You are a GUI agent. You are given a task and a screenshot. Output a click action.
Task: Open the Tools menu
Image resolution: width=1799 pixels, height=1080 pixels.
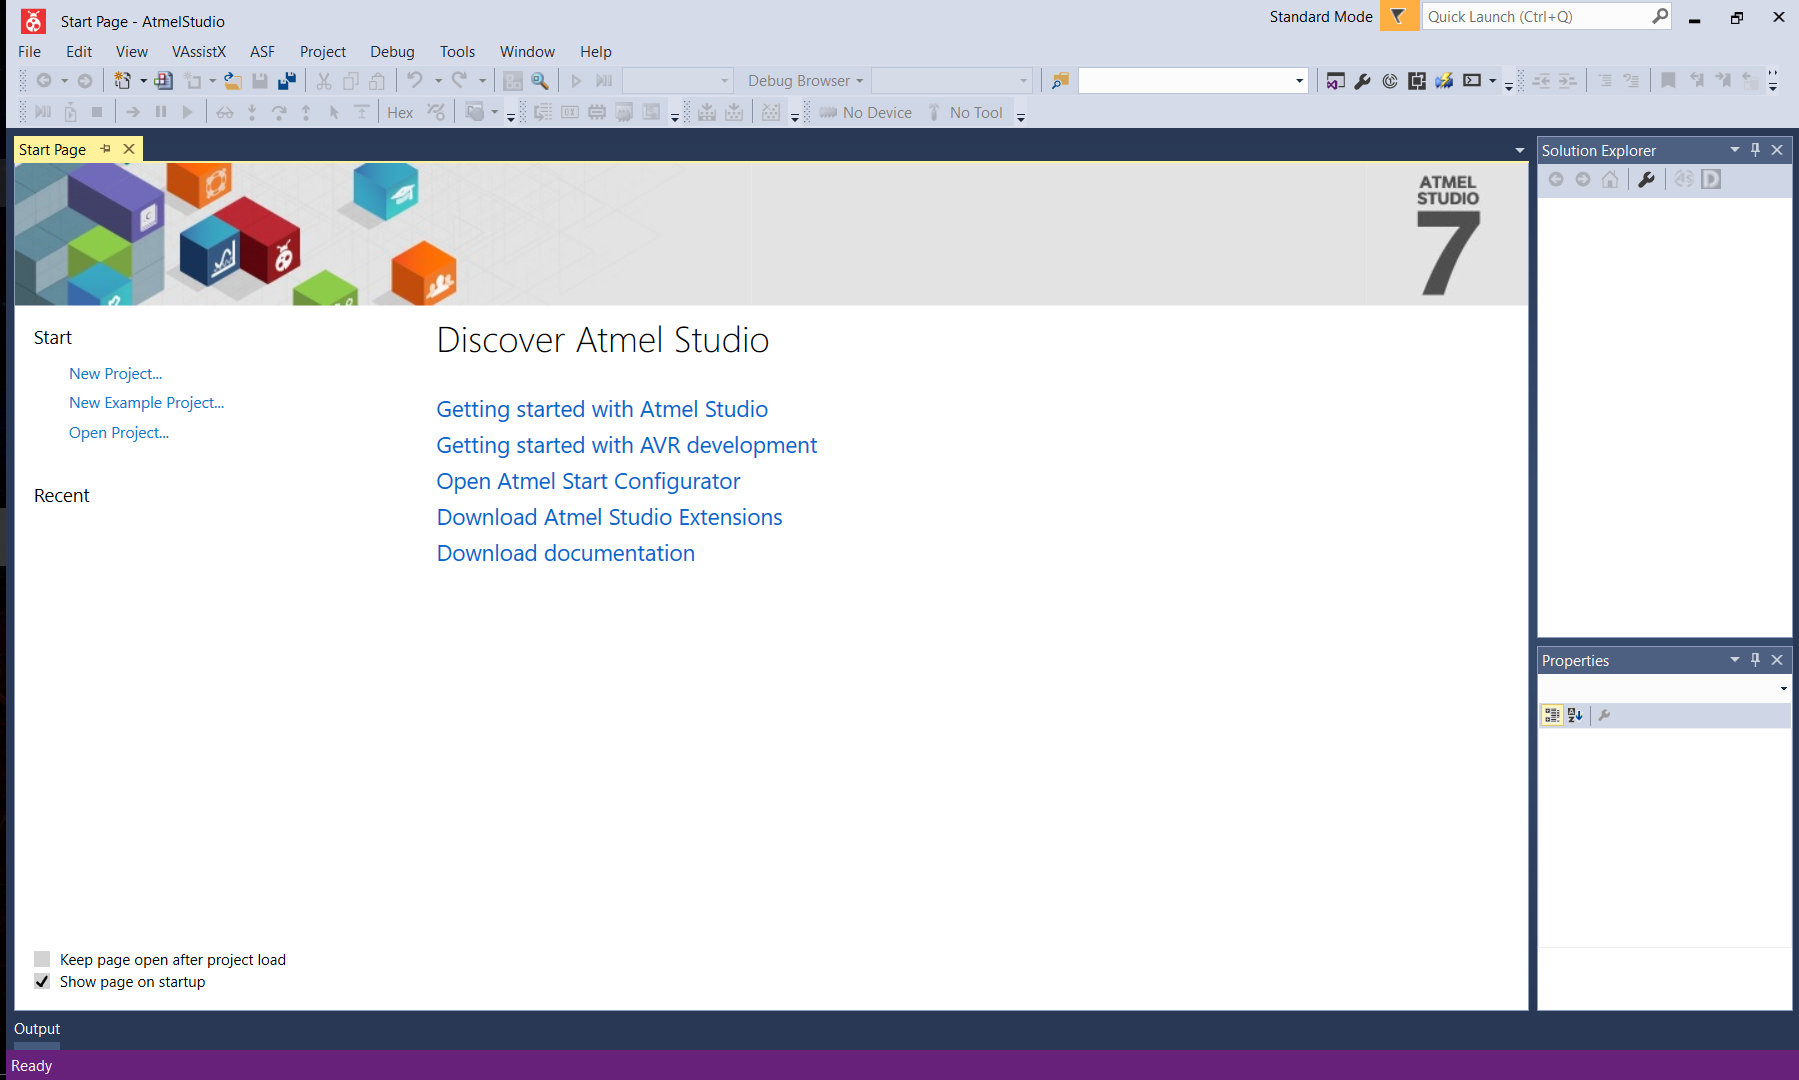coord(457,51)
